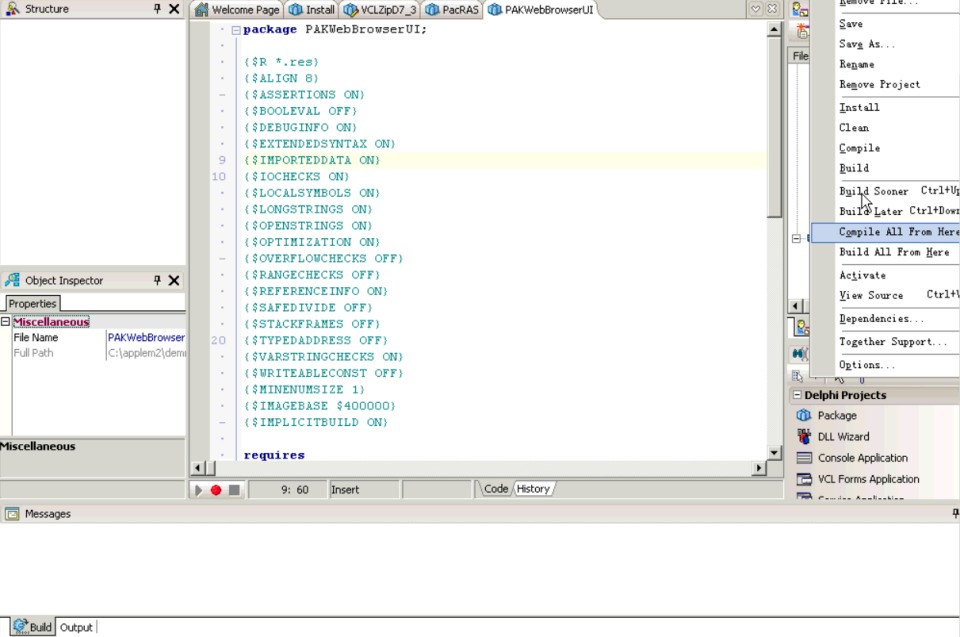Choose Build Later from the context menu
960x637 pixels.
tap(885, 211)
